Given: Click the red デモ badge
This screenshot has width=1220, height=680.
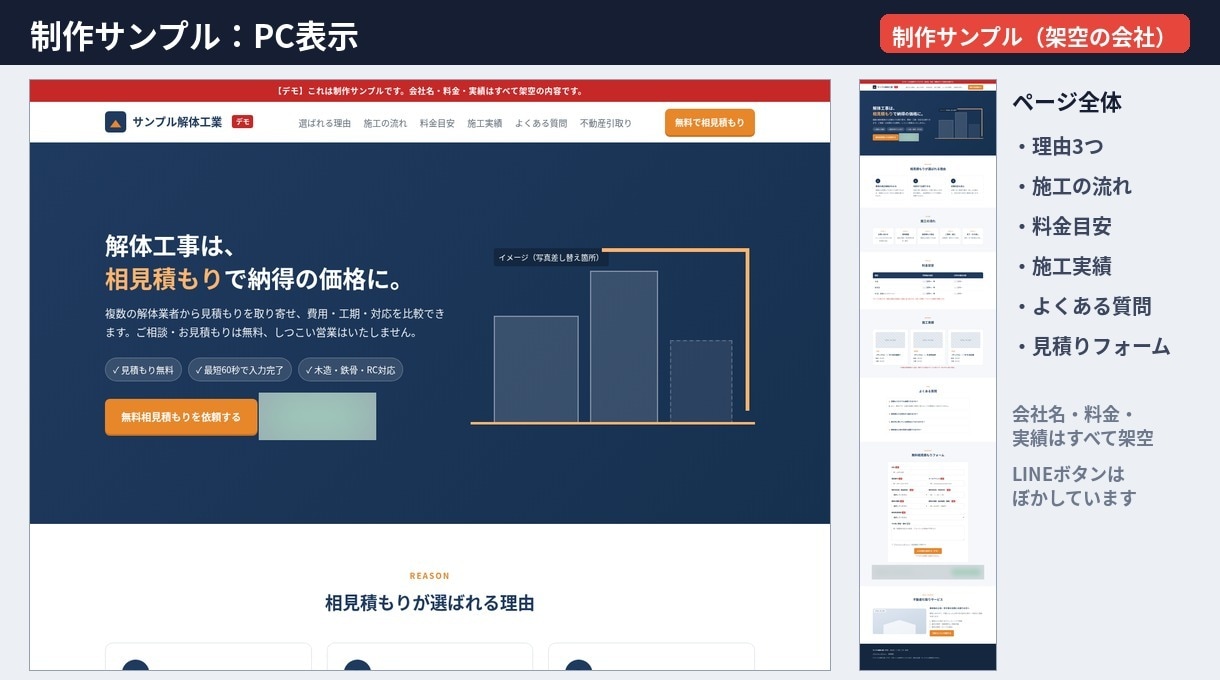Looking at the screenshot, I should point(242,122).
